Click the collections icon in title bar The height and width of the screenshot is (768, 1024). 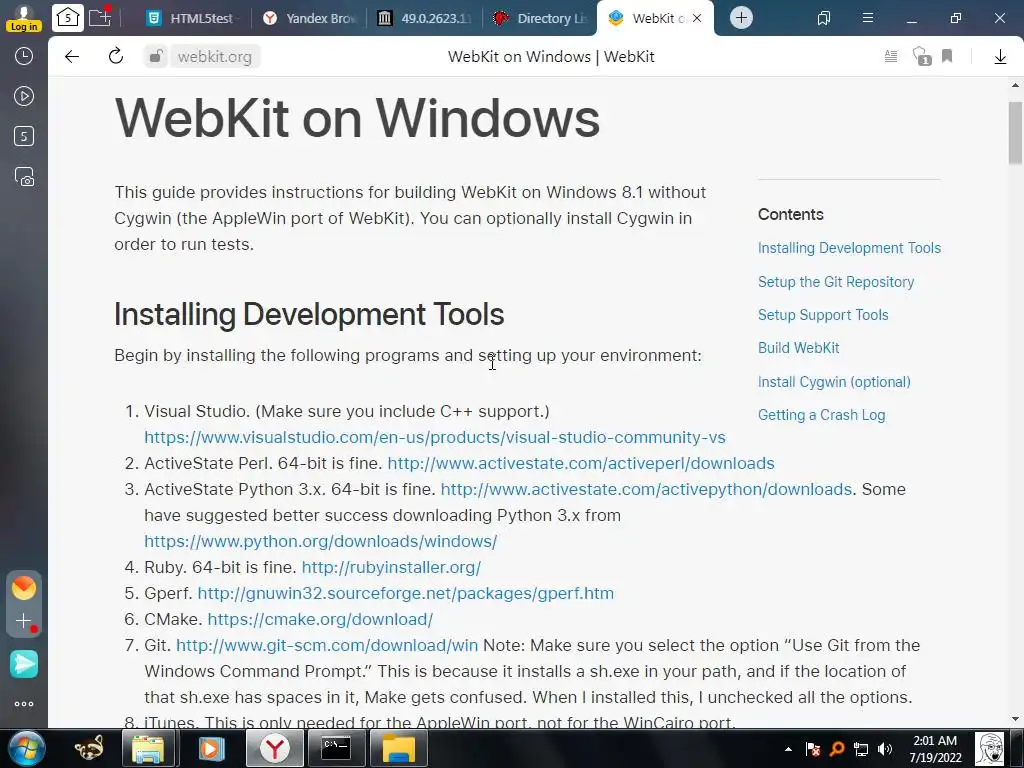(x=824, y=18)
